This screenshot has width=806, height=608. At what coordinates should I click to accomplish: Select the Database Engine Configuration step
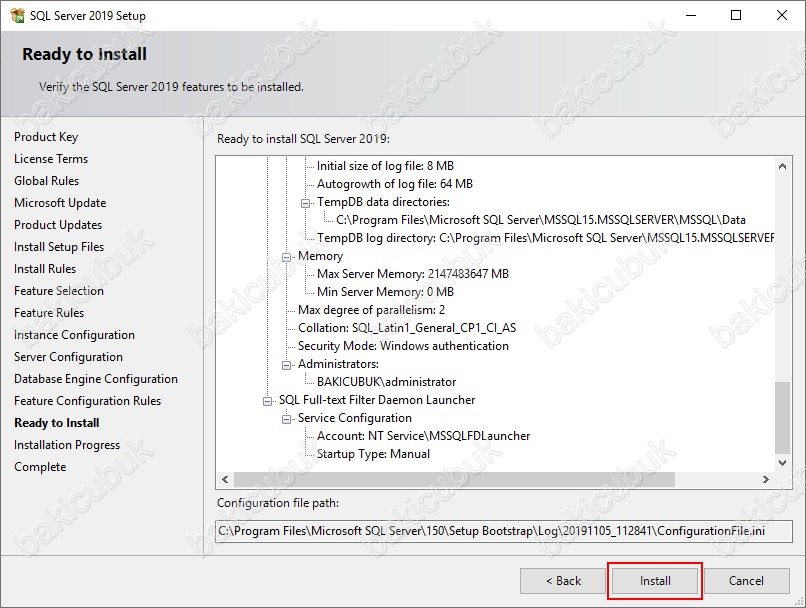tap(96, 379)
